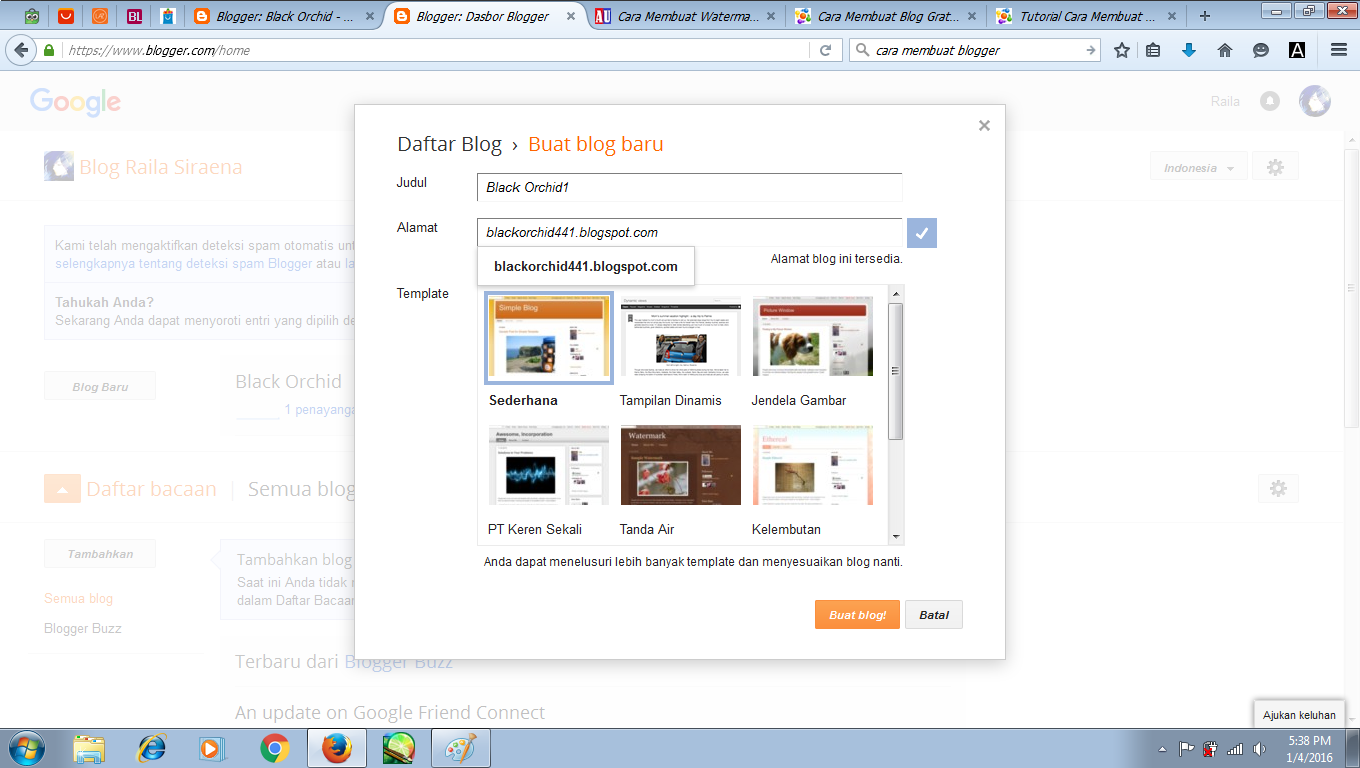This screenshot has width=1360, height=768.
Task: Switch to Blogger: Black Orchid tab
Action: [284, 16]
